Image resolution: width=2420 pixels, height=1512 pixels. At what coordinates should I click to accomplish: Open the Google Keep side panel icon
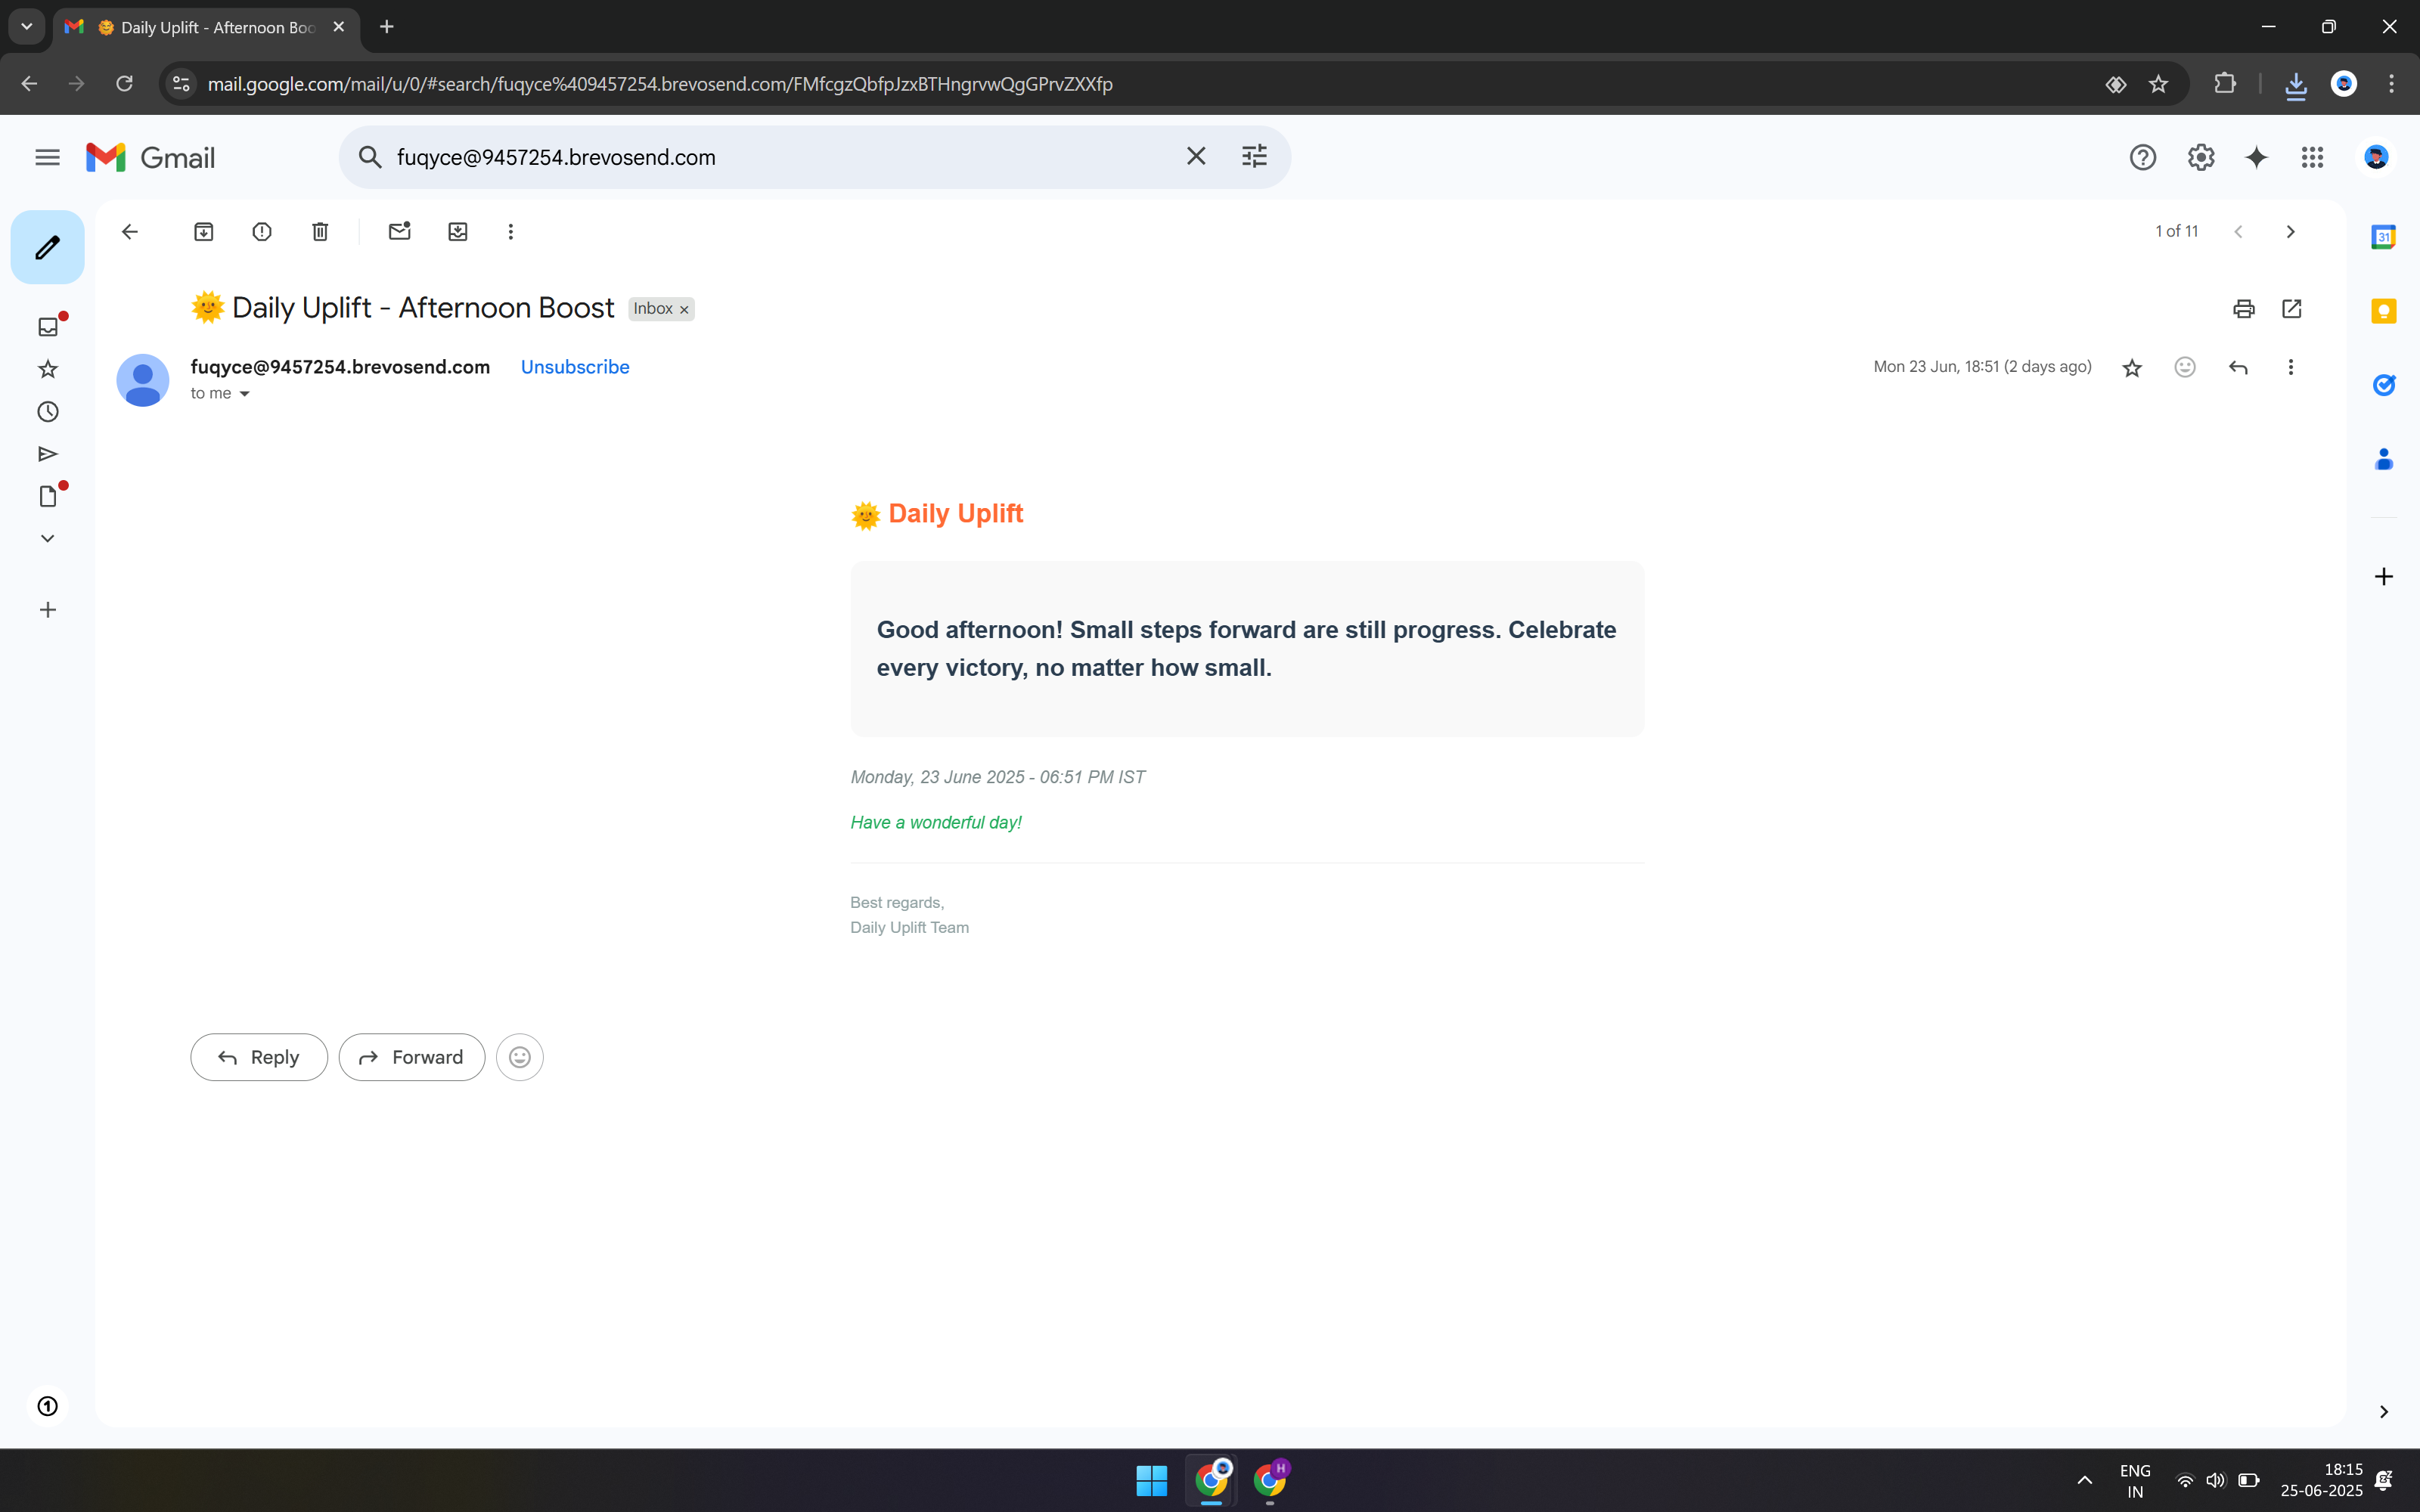2383,311
